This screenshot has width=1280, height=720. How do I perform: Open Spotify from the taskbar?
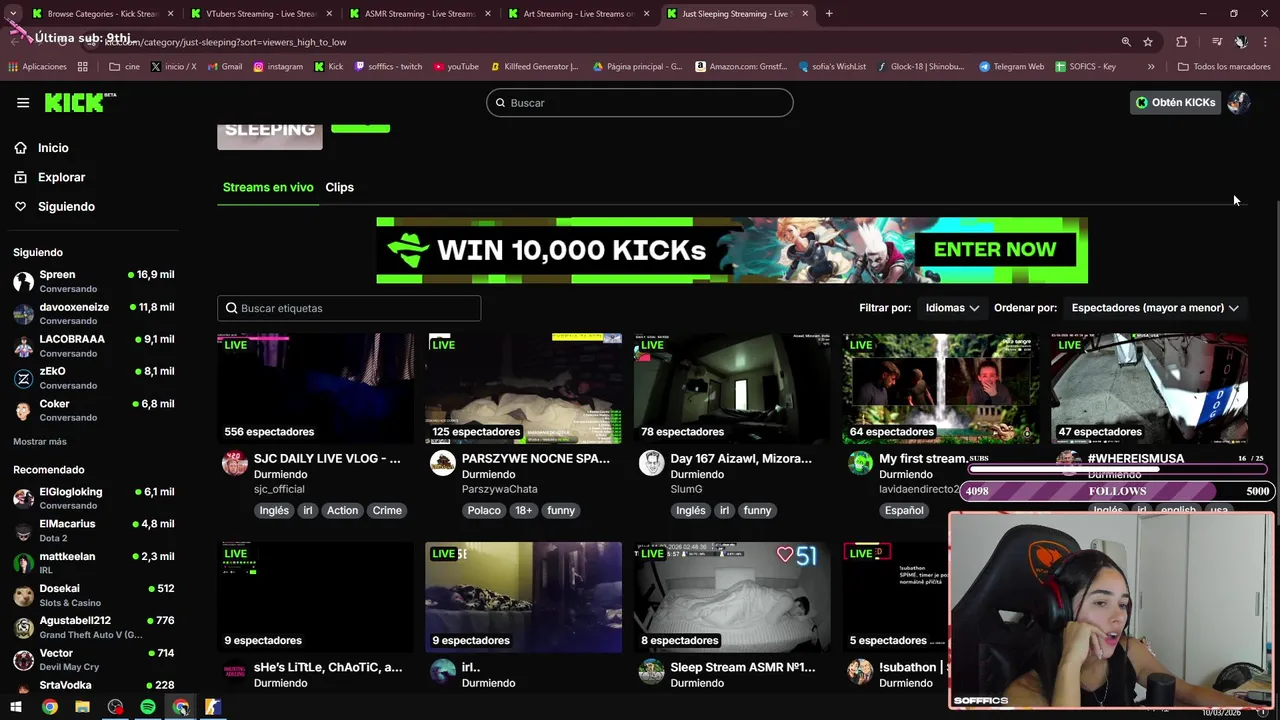148,707
